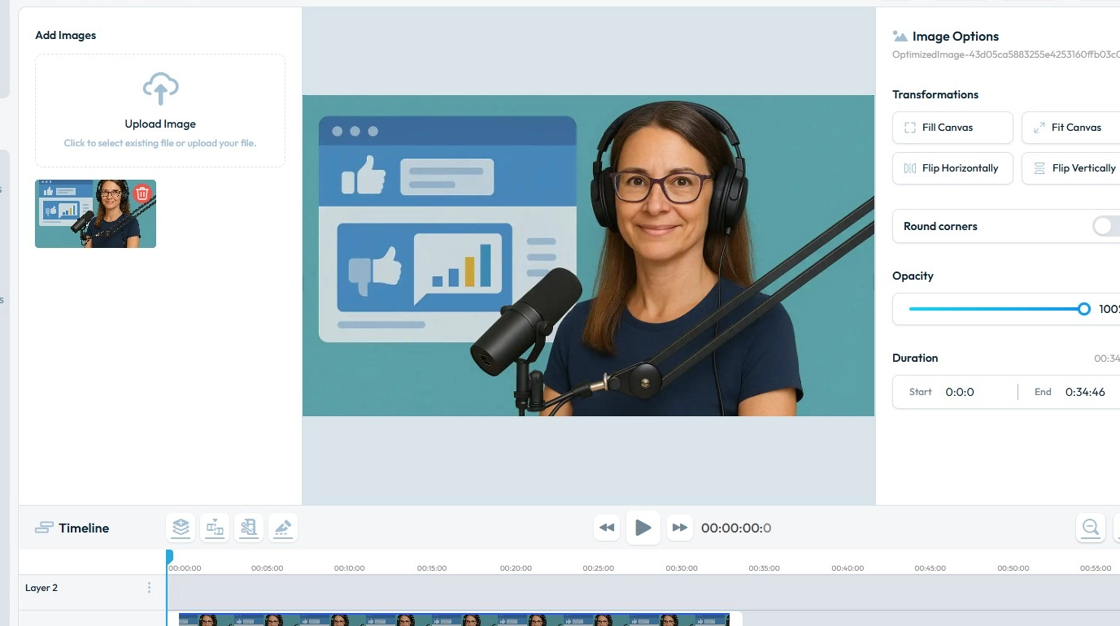Screen dimensions: 1120x626
Task: Toggle the Round corners switch
Action: [x=1106, y=226]
